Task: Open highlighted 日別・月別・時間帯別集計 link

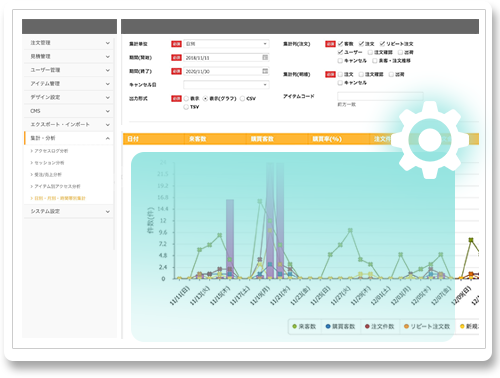Action: (x=60, y=198)
